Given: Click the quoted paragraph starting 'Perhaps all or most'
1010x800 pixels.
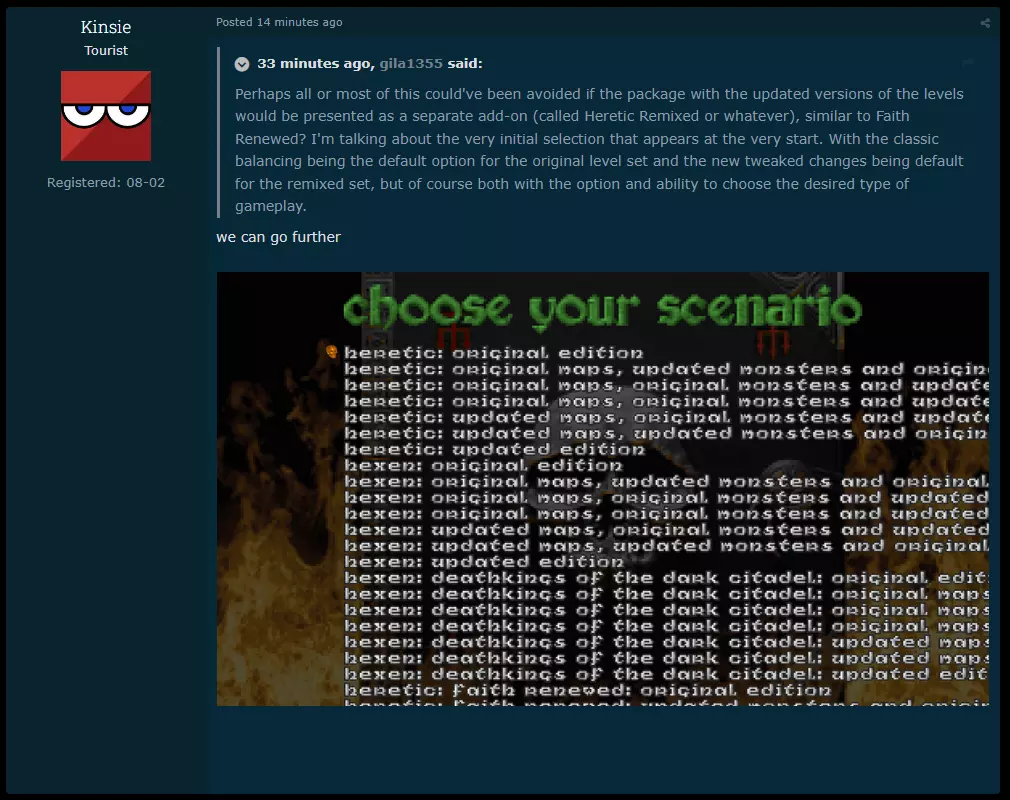Looking at the screenshot, I should [599, 150].
